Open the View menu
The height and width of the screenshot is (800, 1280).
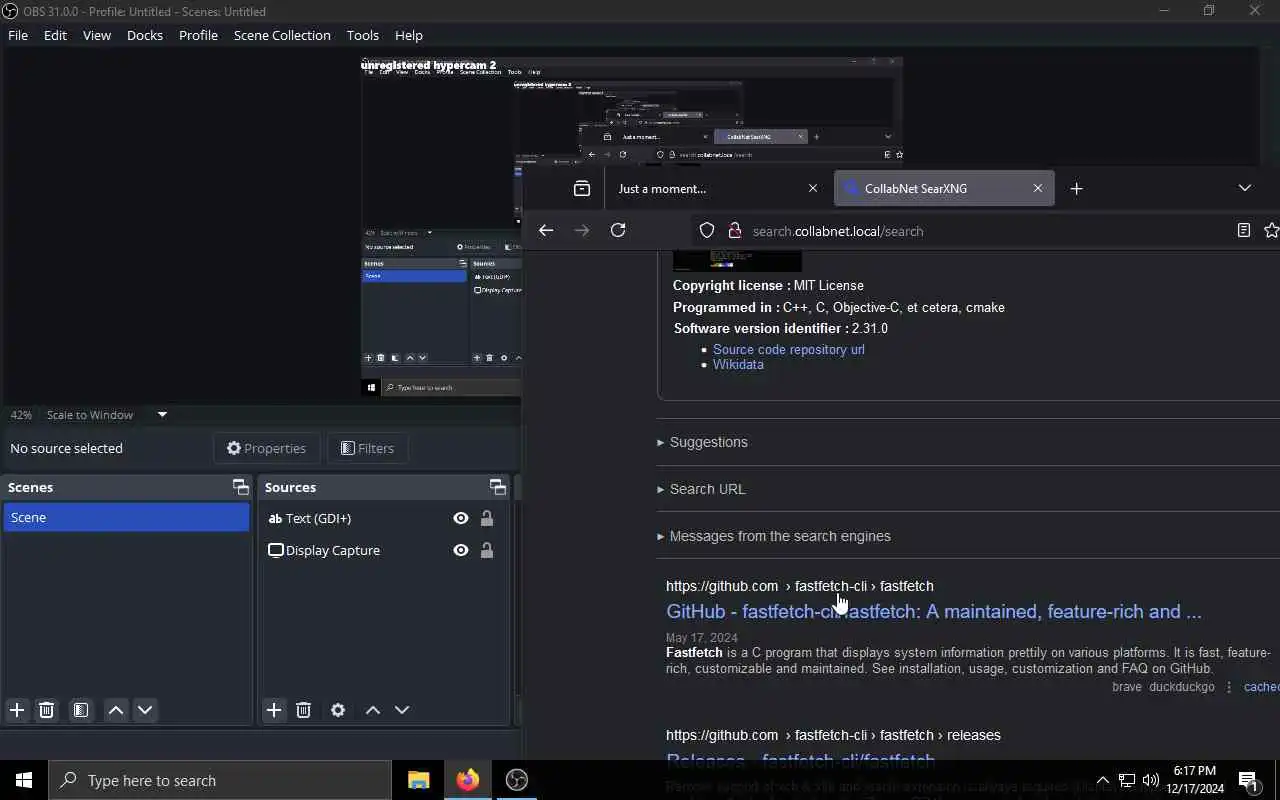[97, 35]
